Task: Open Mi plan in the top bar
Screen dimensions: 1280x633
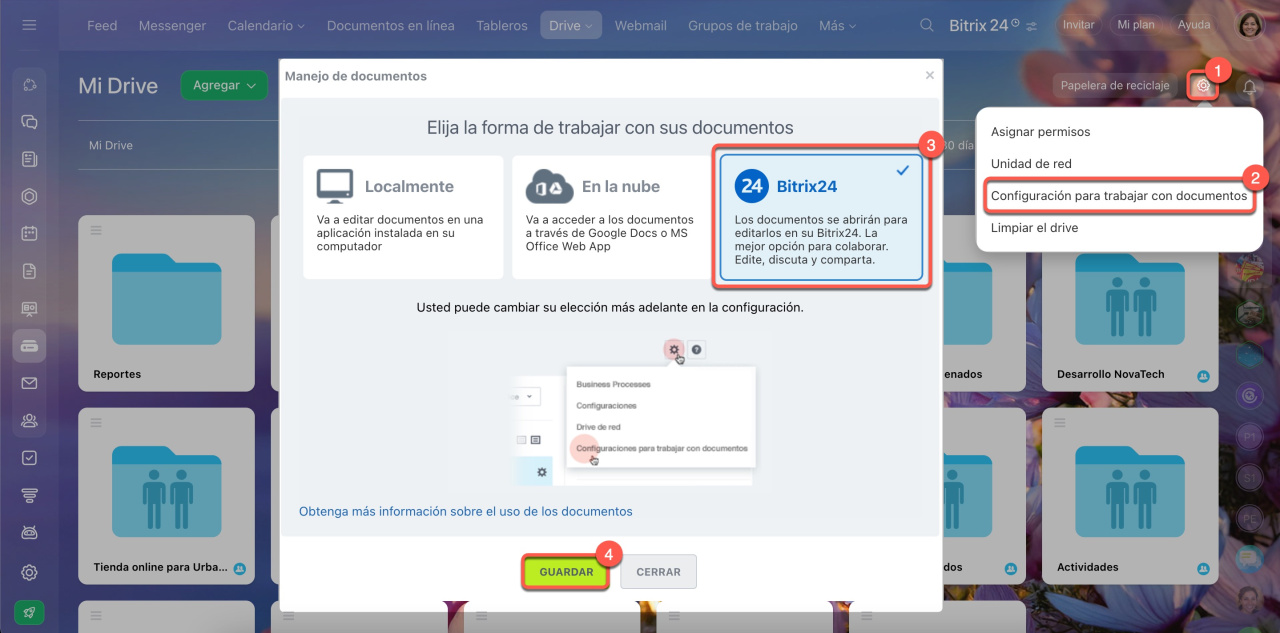Action: pyautogui.click(x=1136, y=25)
